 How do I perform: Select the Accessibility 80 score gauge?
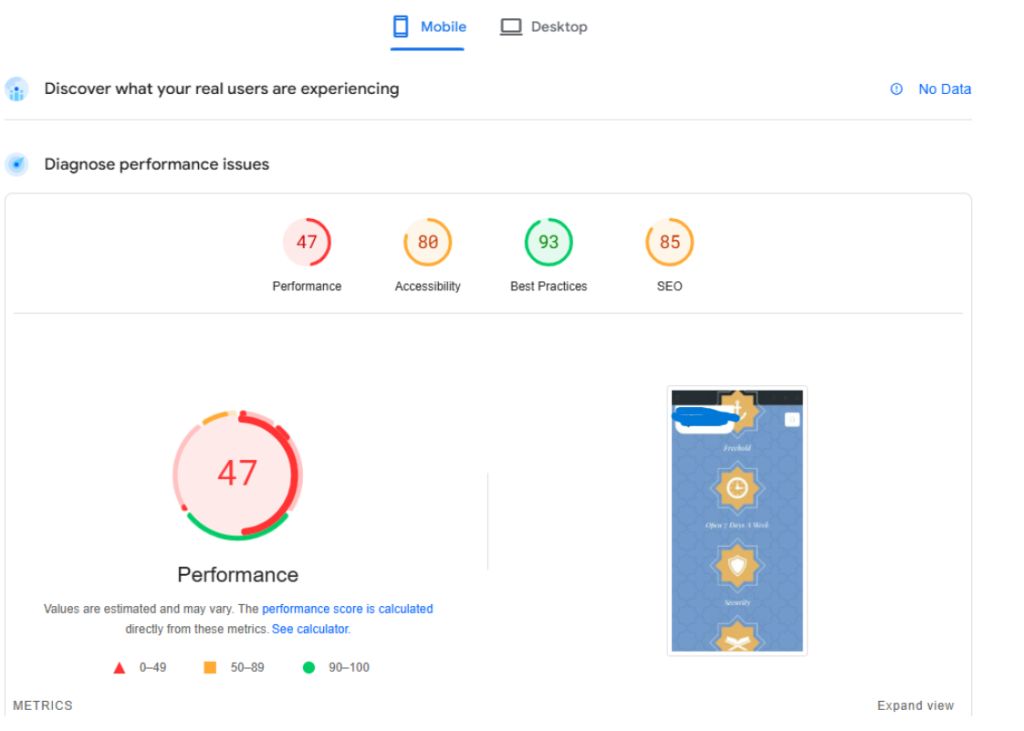427,243
